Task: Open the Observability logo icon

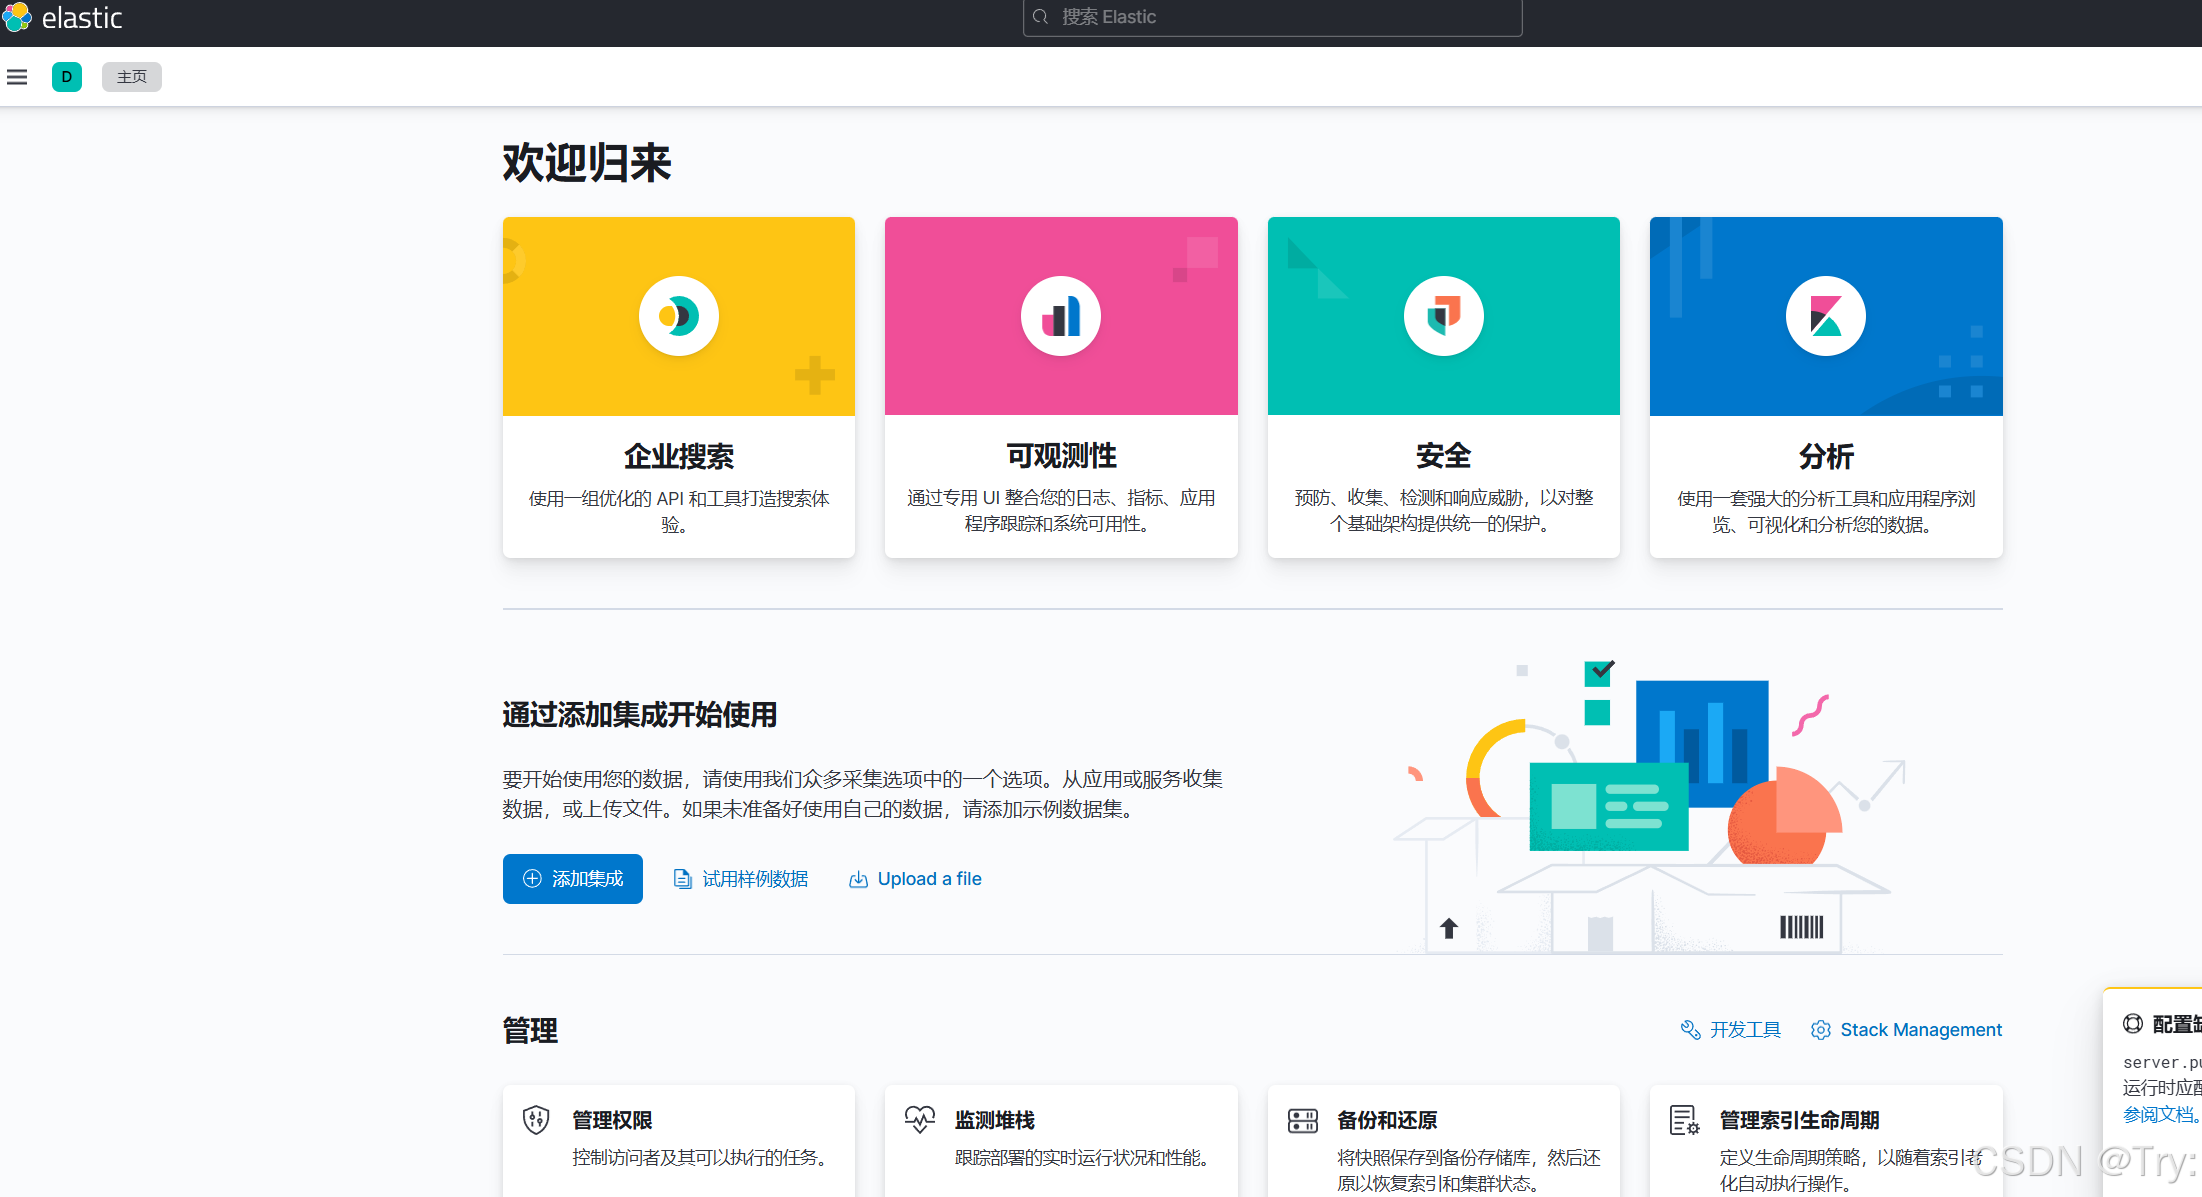Action: pyautogui.click(x=1061, y=316)
